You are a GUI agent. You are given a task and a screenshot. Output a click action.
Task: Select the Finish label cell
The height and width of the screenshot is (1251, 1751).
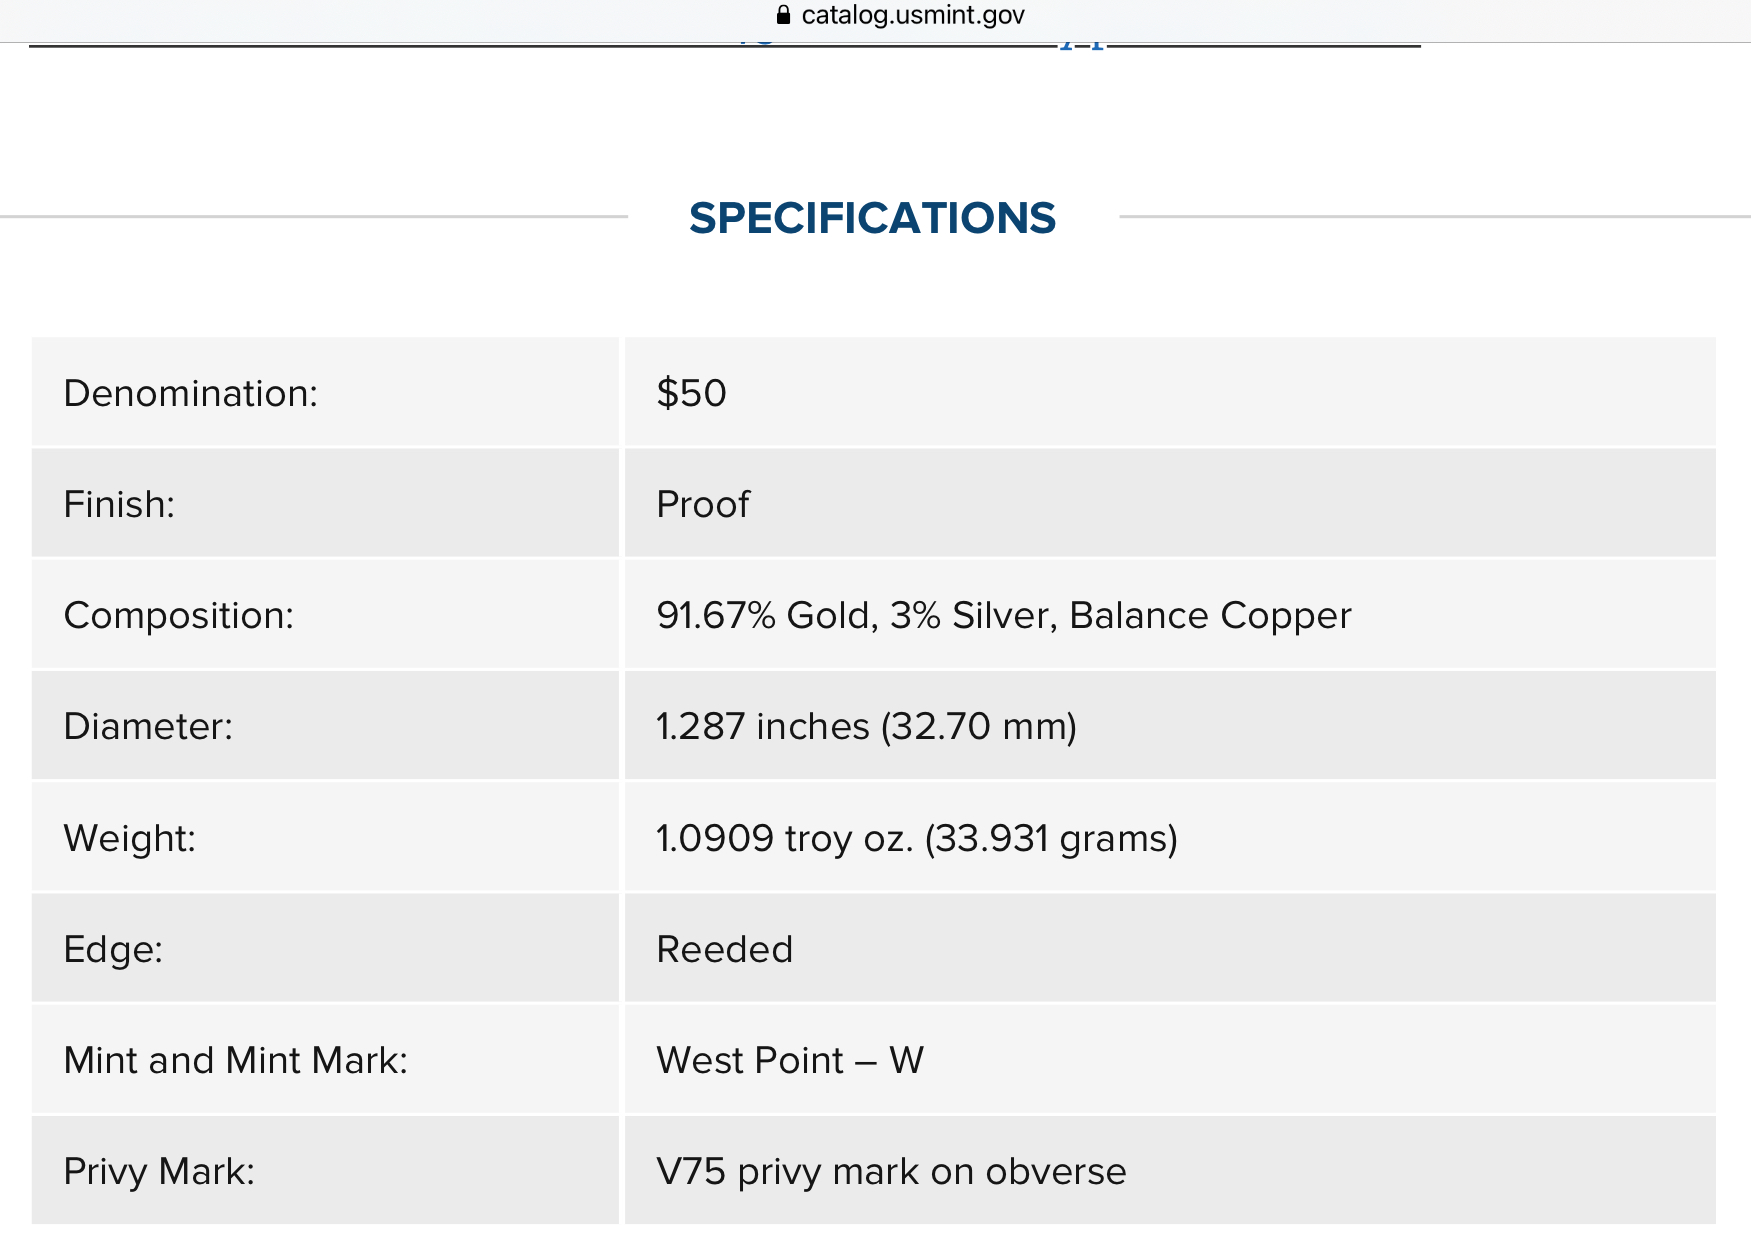pyautogui.click(x=325, y=503)
